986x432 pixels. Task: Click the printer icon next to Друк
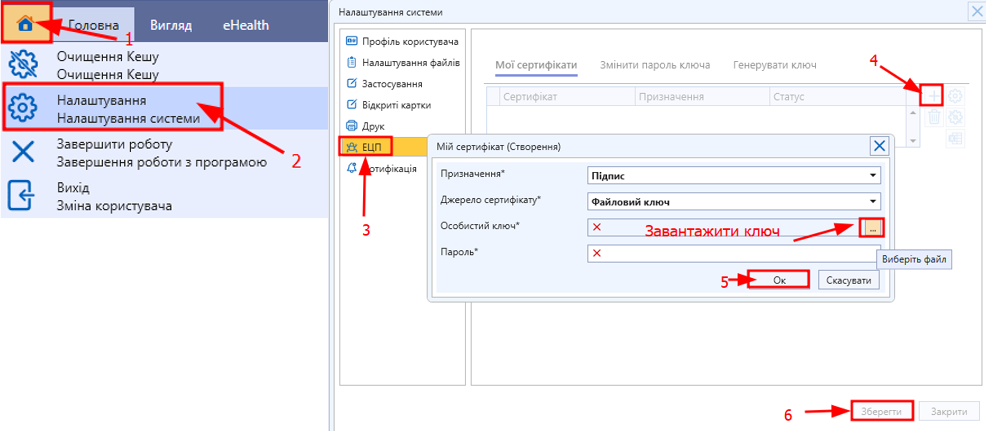click(352, 126)
